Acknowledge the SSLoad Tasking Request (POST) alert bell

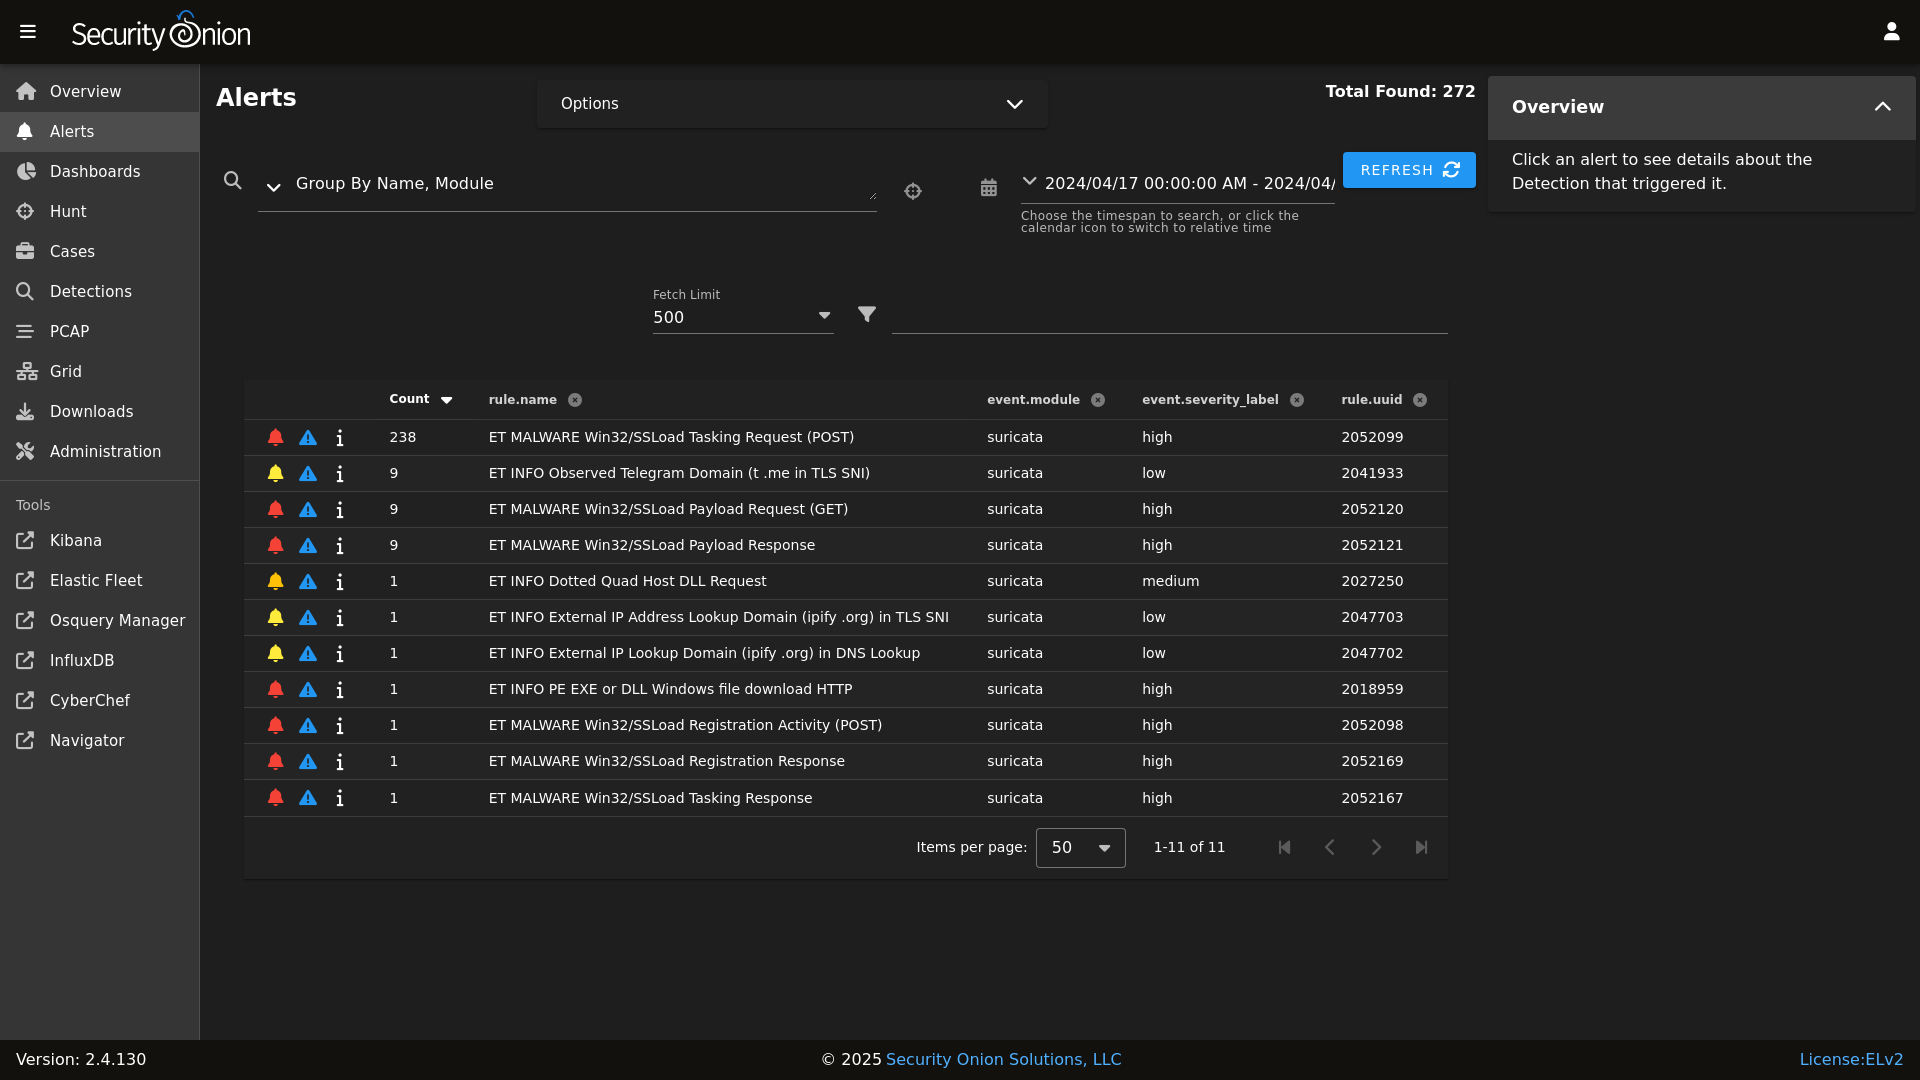click(276, 437)
